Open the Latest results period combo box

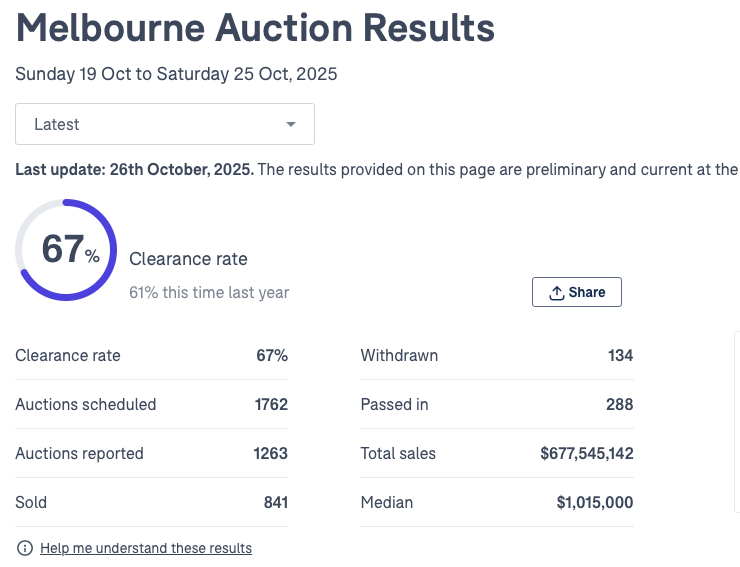tap(165, 125)
